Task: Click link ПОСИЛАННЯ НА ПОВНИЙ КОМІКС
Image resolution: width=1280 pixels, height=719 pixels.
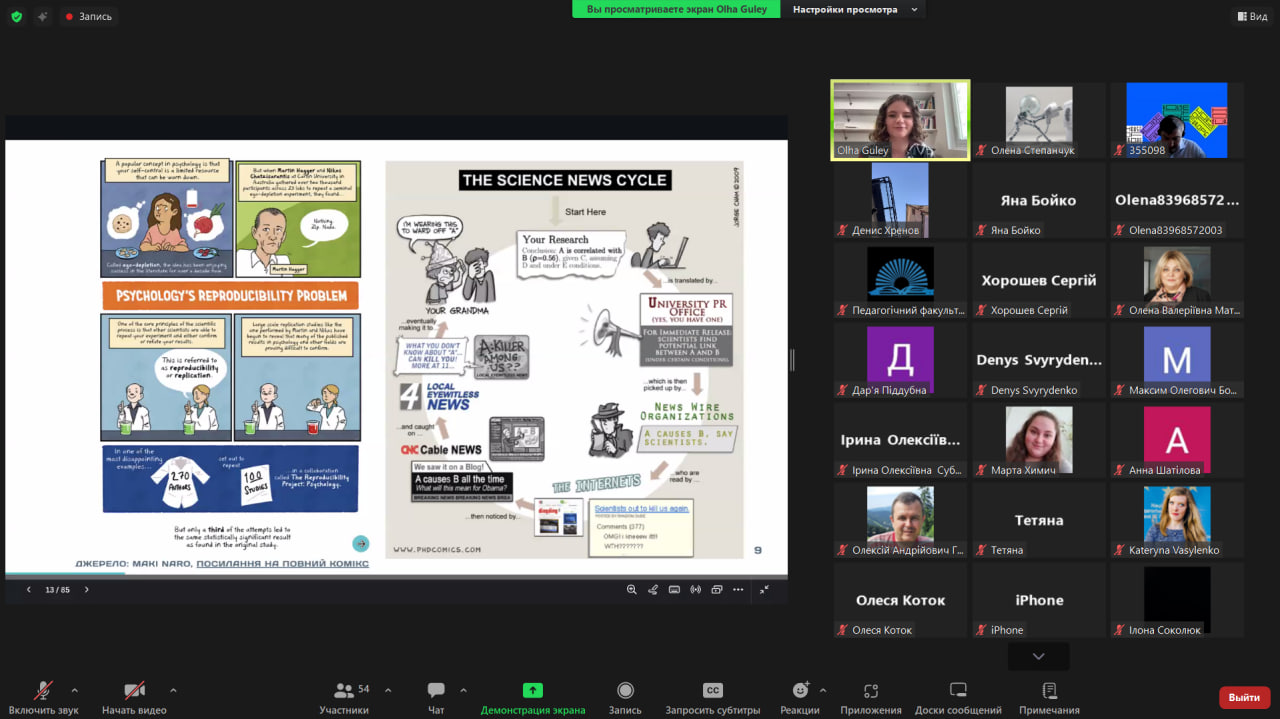Action: [282, 564]
